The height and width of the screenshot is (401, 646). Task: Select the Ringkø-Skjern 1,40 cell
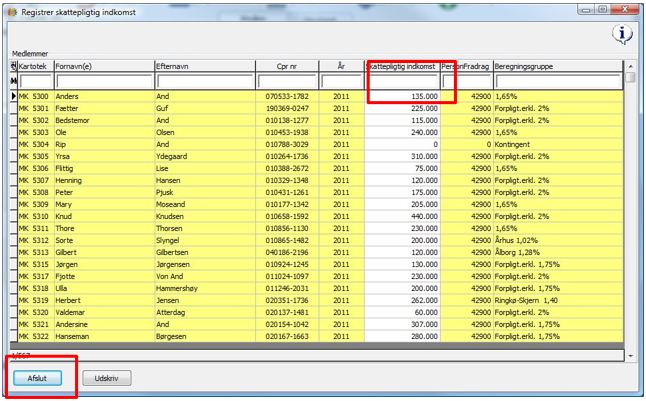[558, 300]
